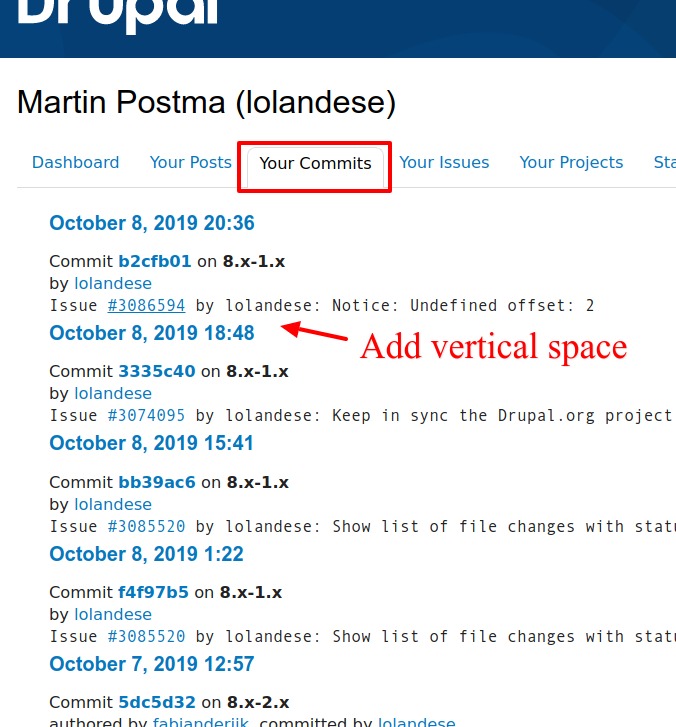Open commit b2cfb01

pos(154,262)
